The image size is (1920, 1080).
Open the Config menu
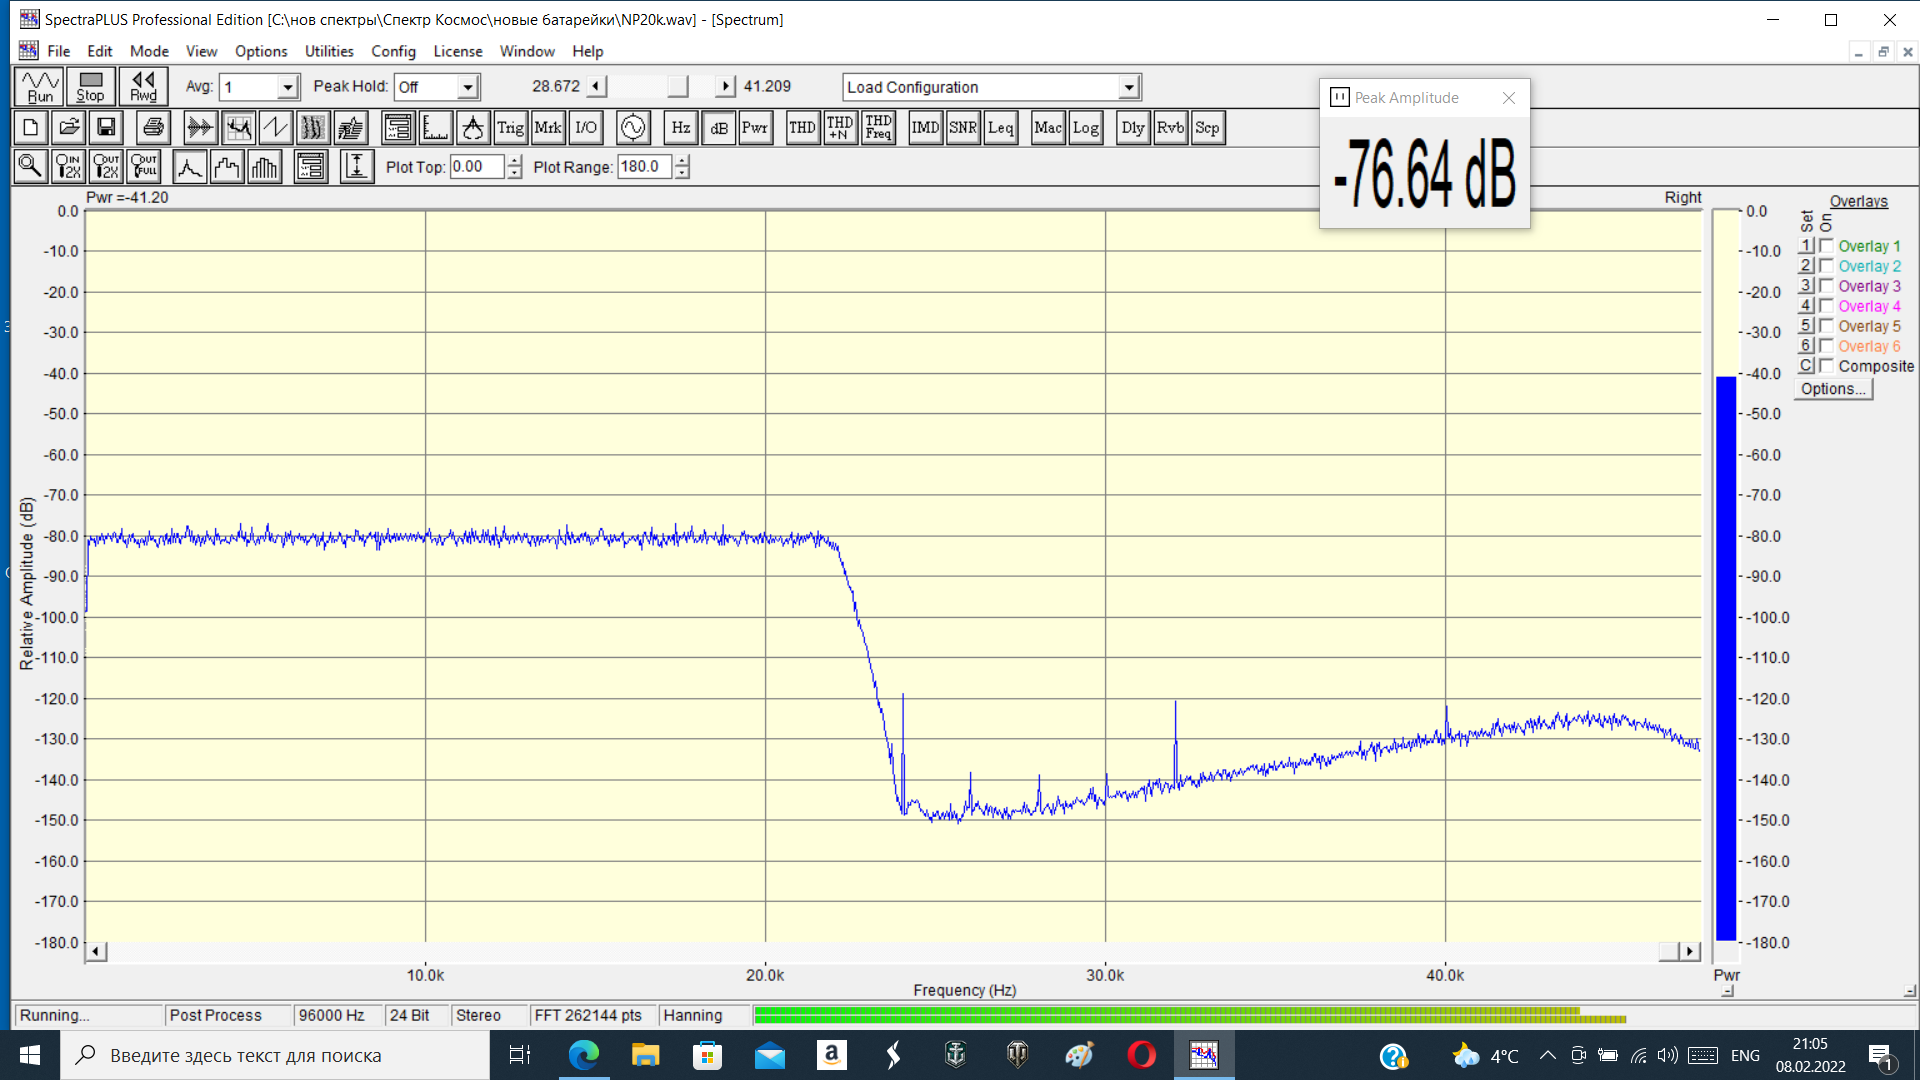pyautogui.click(x=393, y=51)
